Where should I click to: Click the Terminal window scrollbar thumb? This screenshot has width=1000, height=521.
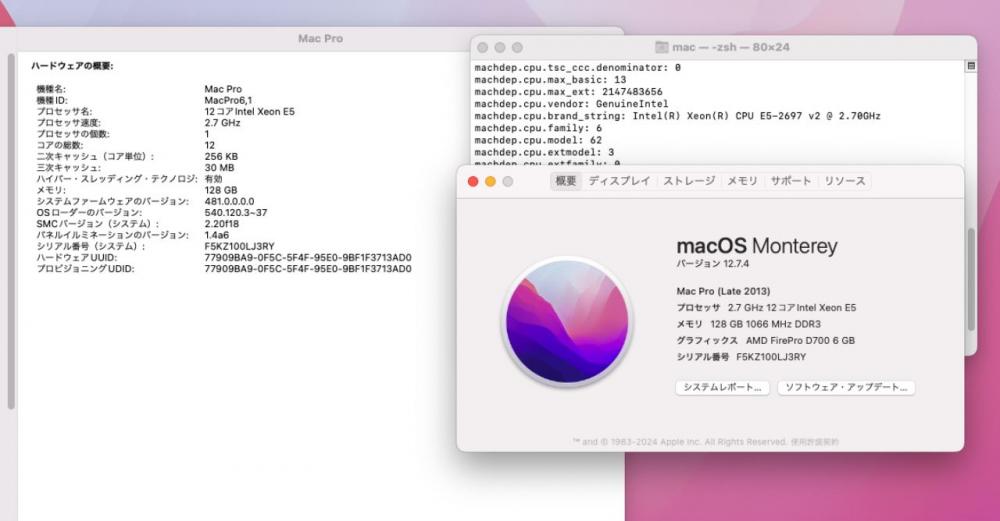pyautogui.click(x=971, y=279)
